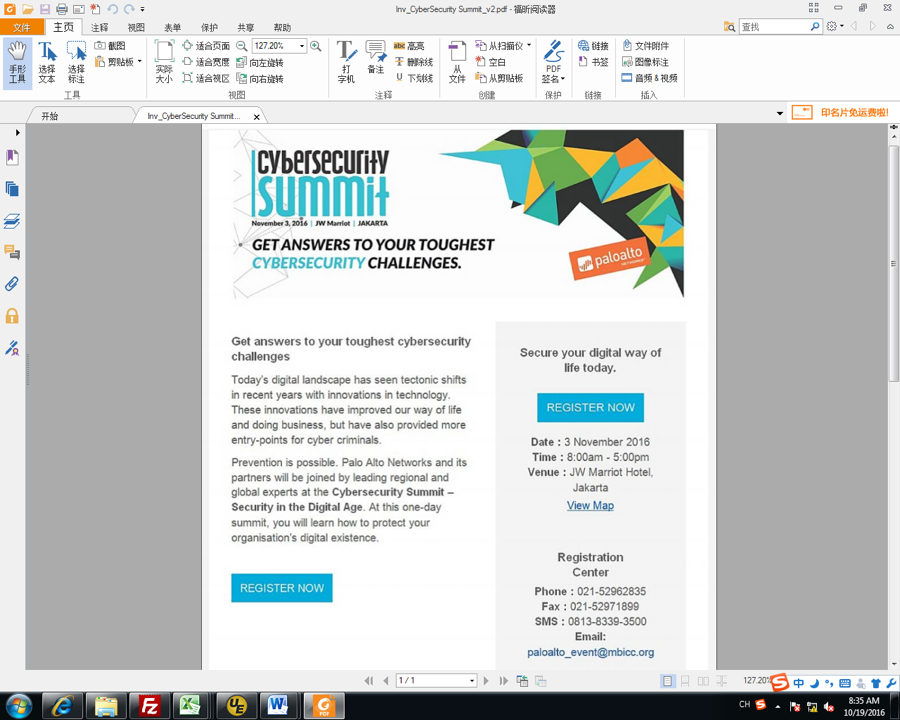Click REGISTER NOW button in gray sidebar box

(590, 408)
